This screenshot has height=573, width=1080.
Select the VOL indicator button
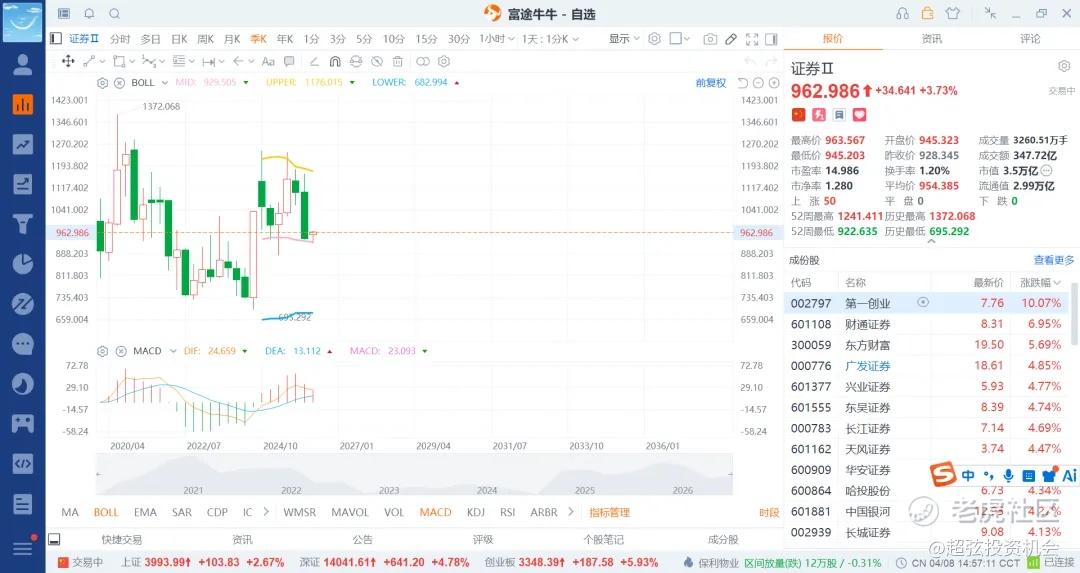pyautogui.click(x=394, y=512)
